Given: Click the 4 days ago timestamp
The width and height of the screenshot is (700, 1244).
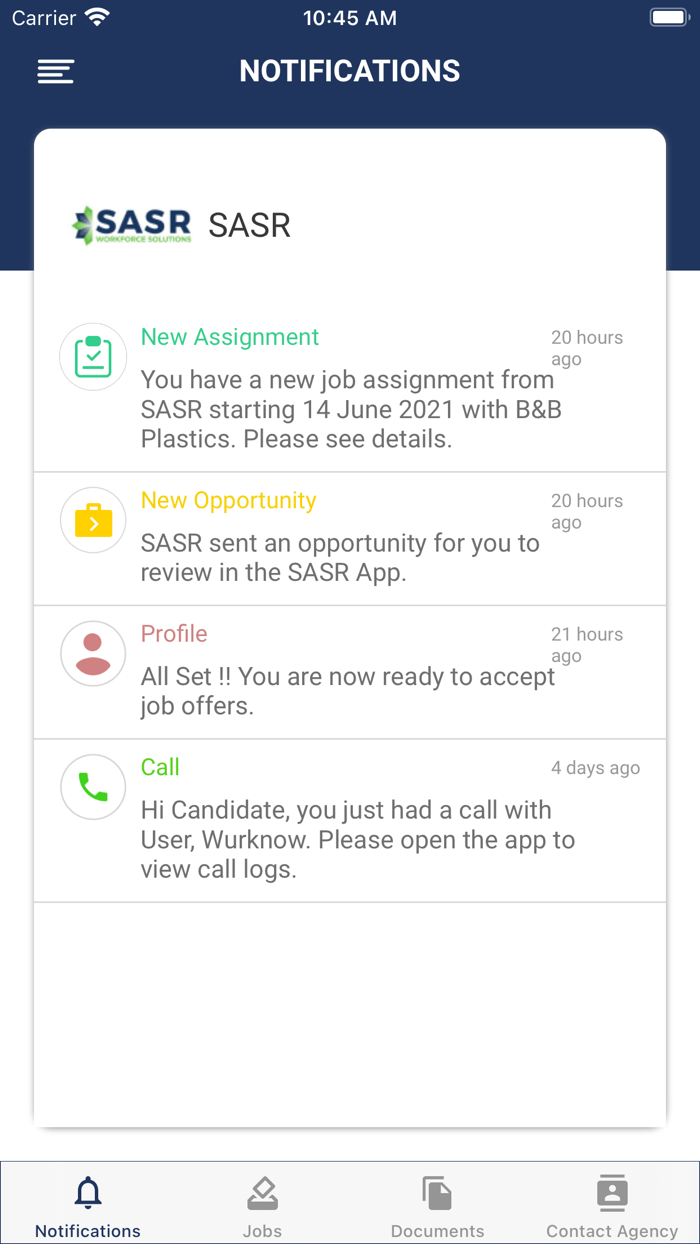Looking at the screenshot, I should (x=595, y=767).
